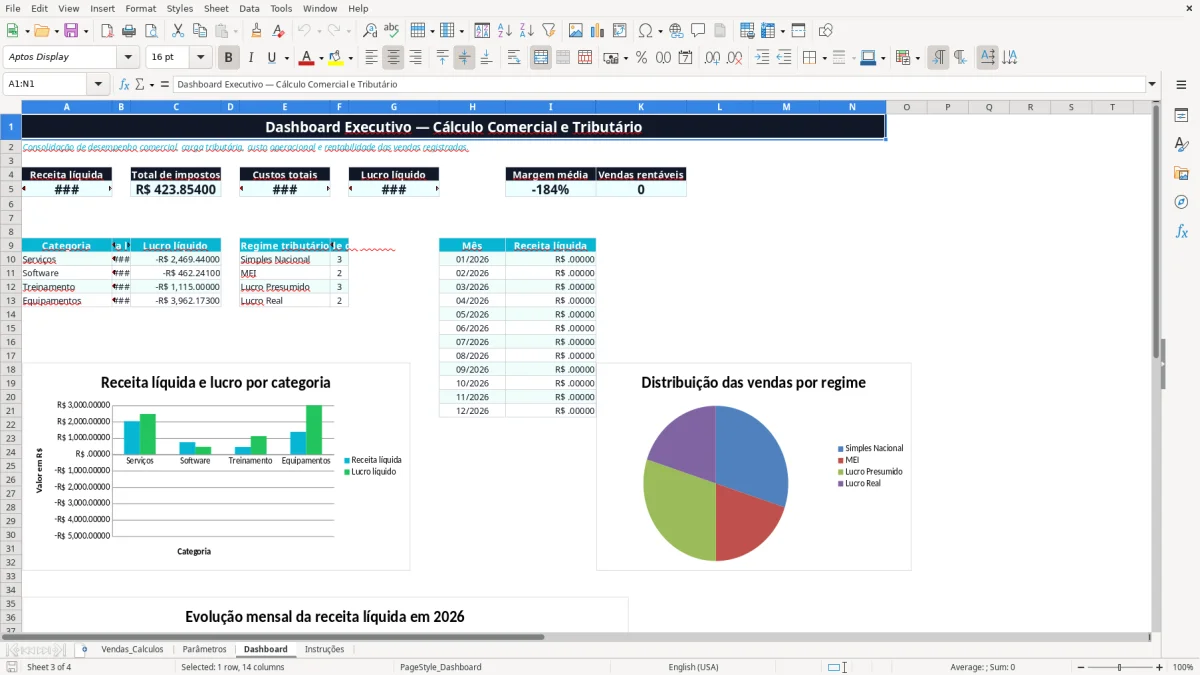Click Clear Direct Formatting icon
Screen dimensions: 1200x675
click(x=279, y=31)
